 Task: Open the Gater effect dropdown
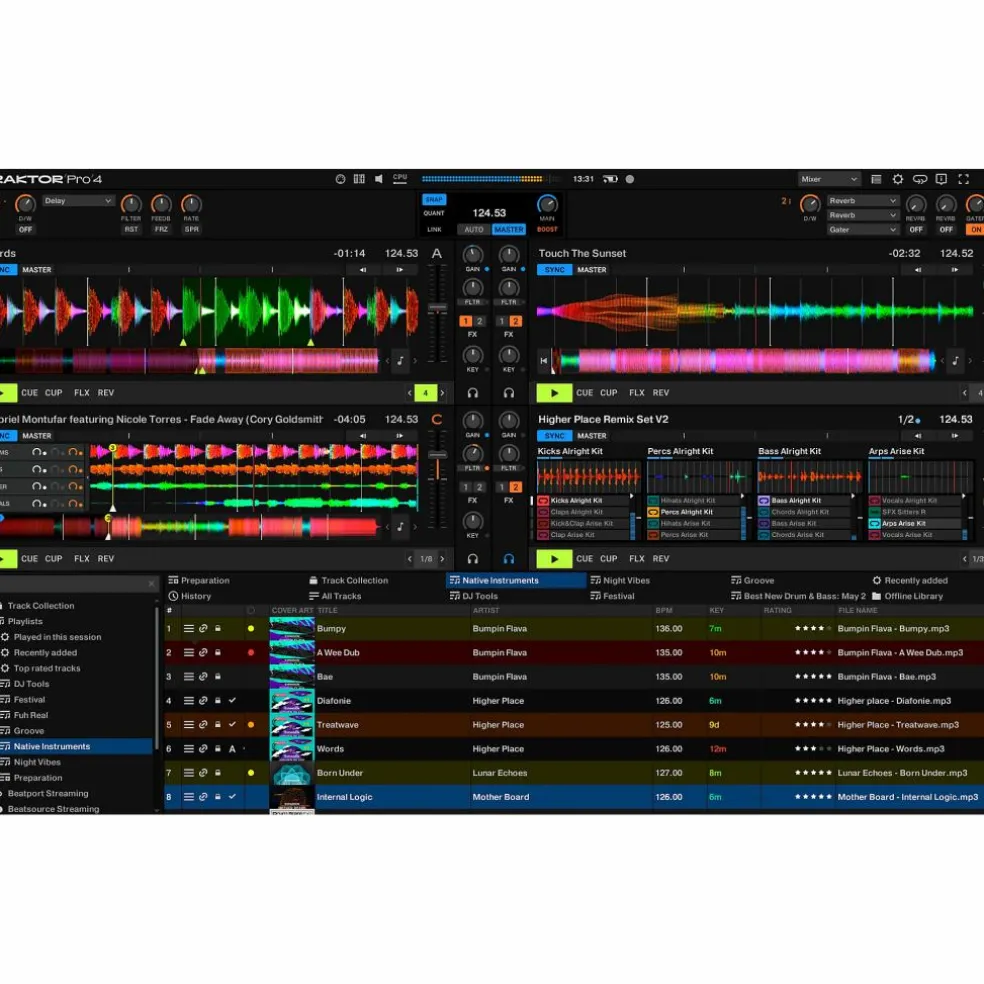coord(863,230)
